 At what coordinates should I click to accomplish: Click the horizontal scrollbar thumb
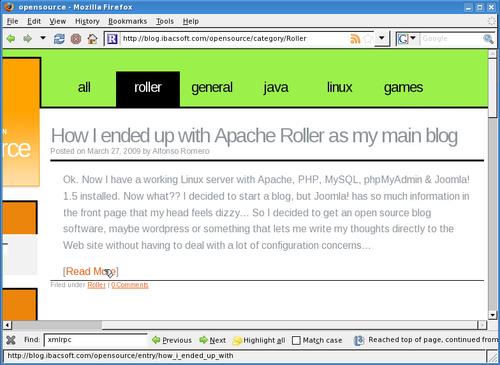57,325
